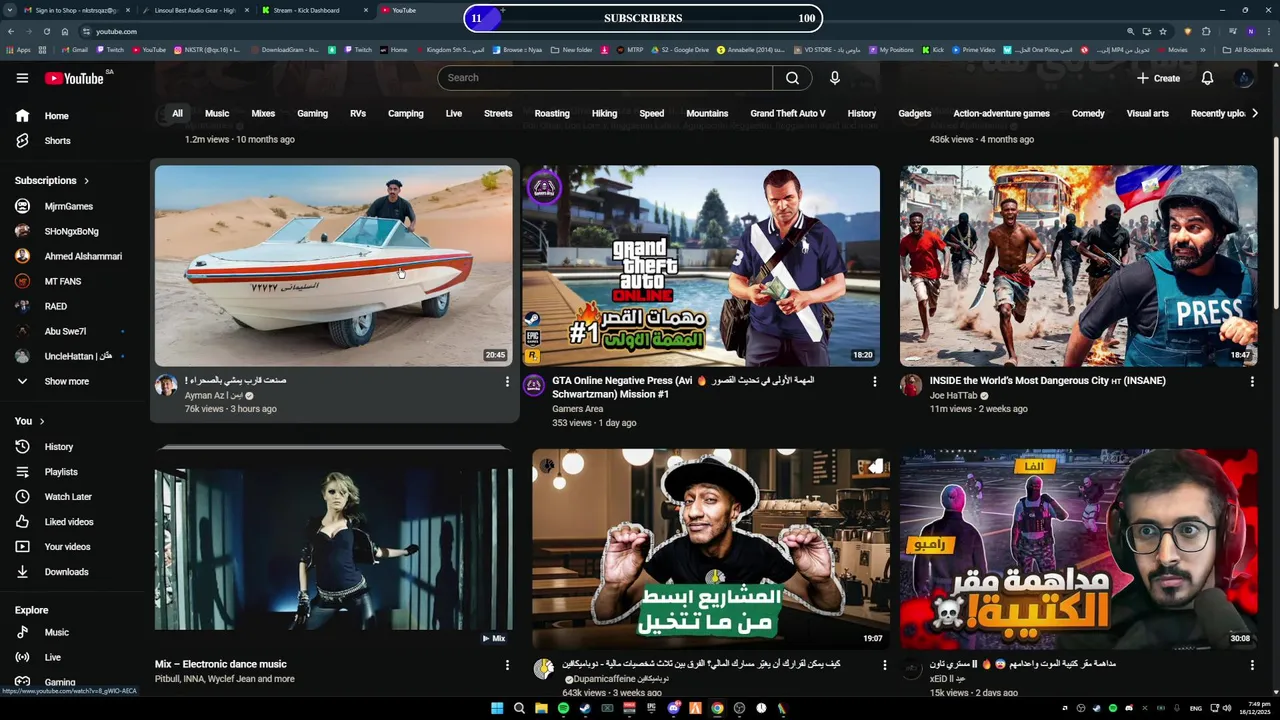Open the account avatar menu

click(x=1244, y=78)
